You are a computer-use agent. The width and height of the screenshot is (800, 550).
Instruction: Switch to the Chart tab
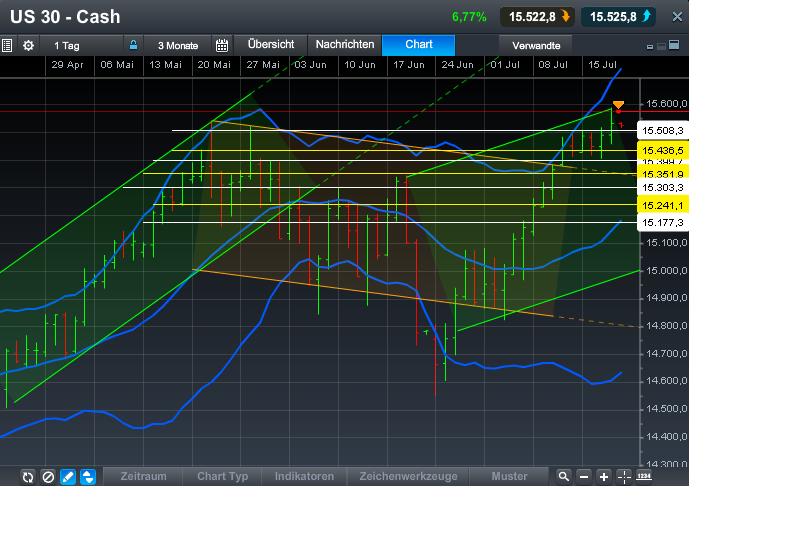[x=419, y=44]
